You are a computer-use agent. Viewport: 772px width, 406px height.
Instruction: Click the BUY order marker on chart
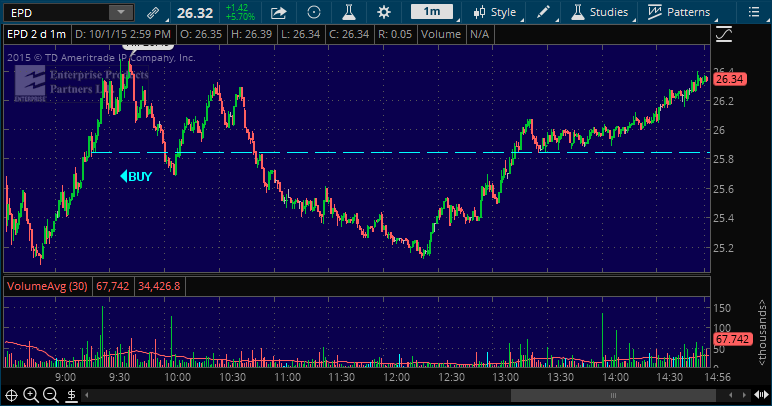point(136,176)
